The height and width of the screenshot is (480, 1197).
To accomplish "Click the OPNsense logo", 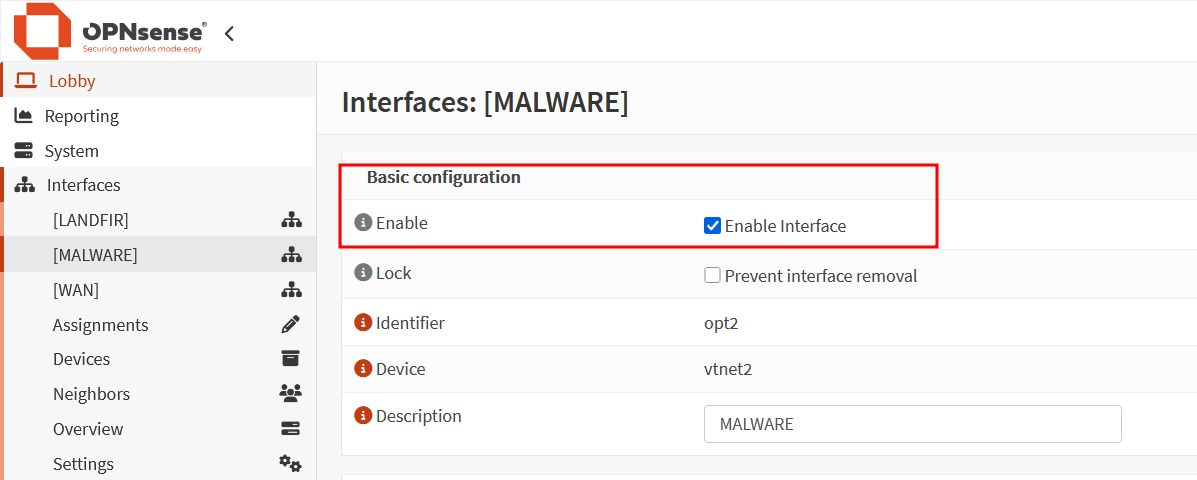I will click(x=111, y=31).
